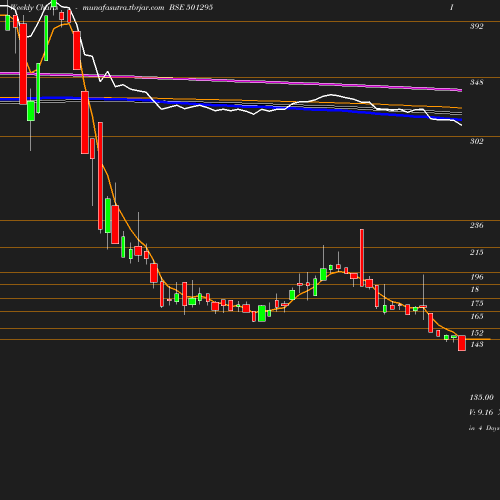Click the 143 price axis label
The width and height of the screenshot is (500, 500).
click(476, 344)
